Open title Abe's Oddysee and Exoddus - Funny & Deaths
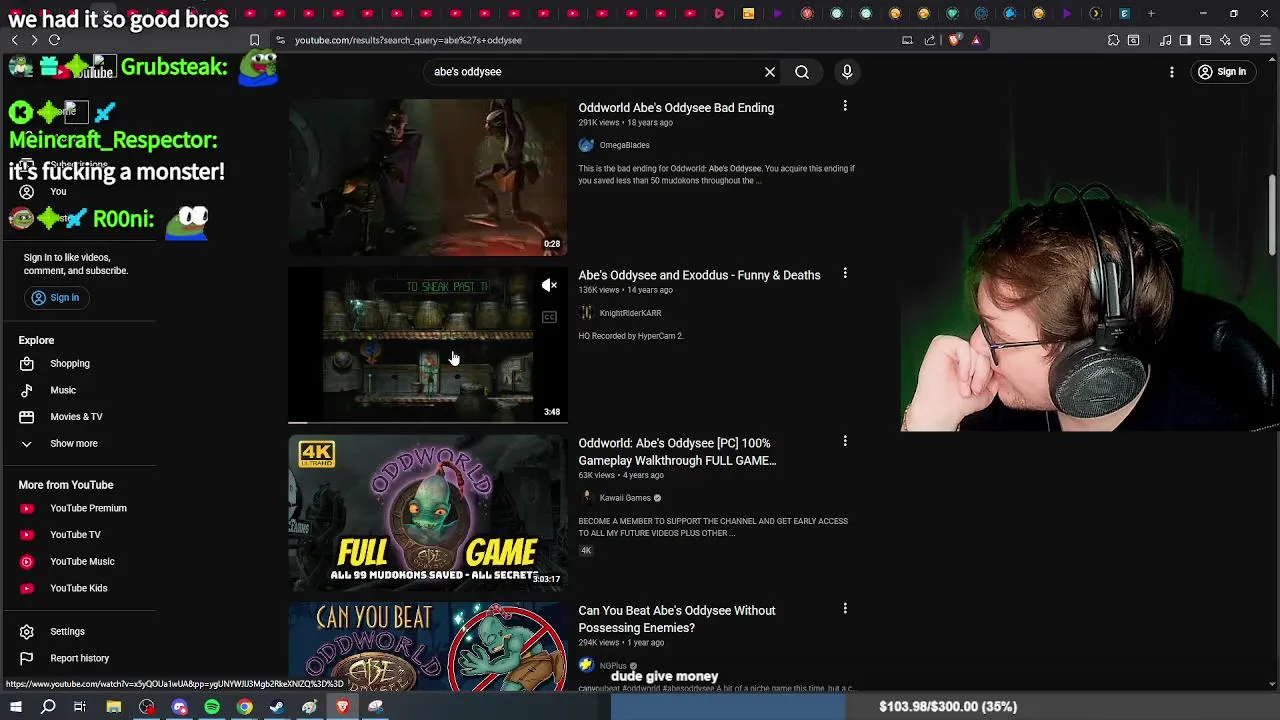Image resolution: width=1280 pixels, height=720 pixels. [699, 275]
